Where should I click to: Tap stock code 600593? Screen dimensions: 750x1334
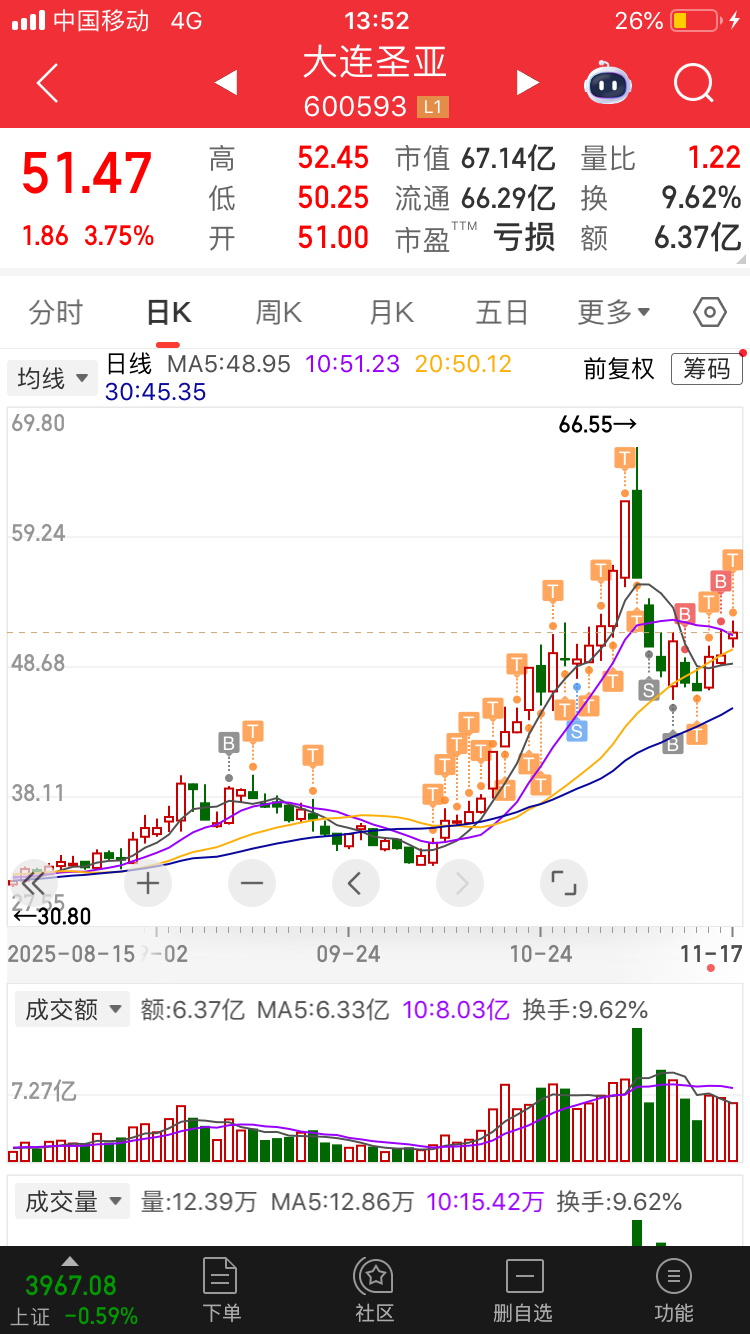pyautogui.click(x=355, y=107)
